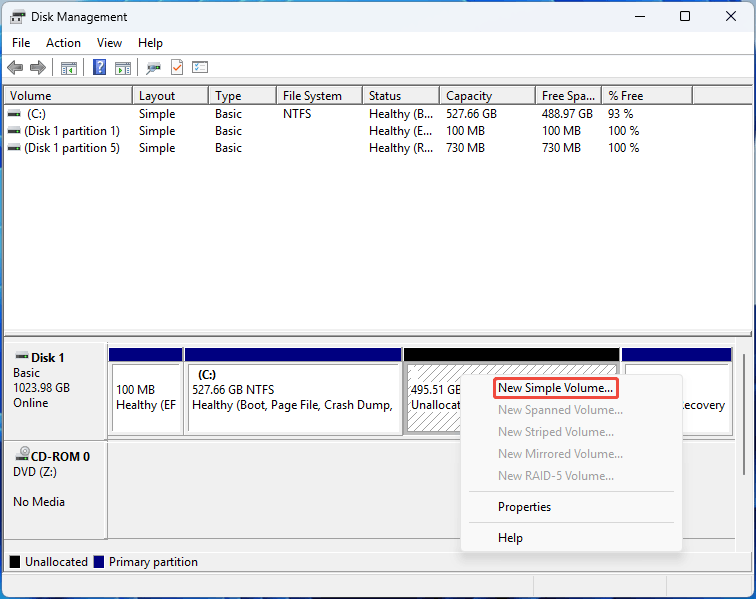Click the blue Help question mark icon
Image resolution: width=756 pixels, height=599 pixels.
(99, 67)
